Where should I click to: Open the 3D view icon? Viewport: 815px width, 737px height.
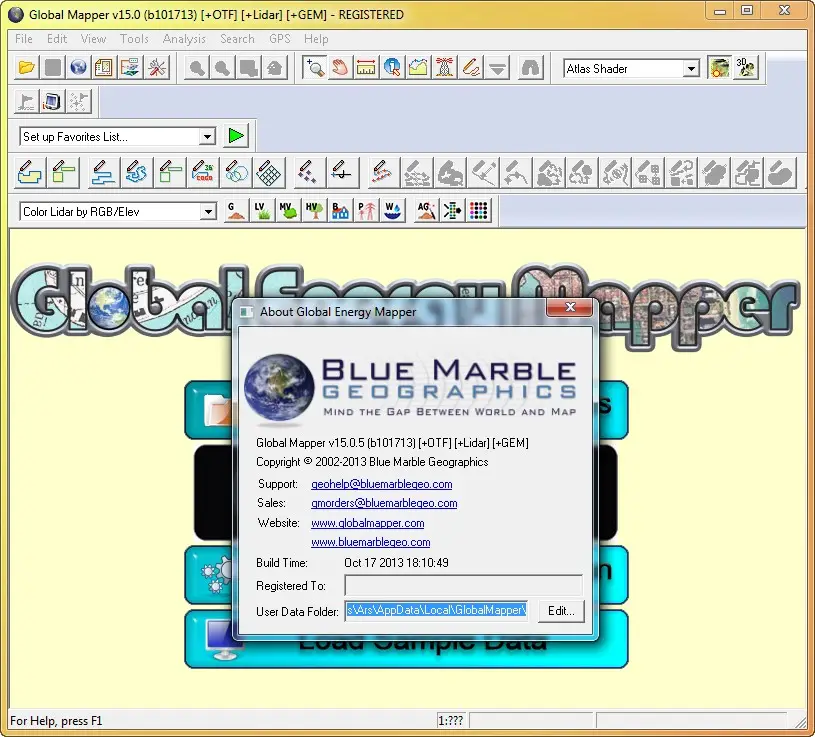coord(746,68)
